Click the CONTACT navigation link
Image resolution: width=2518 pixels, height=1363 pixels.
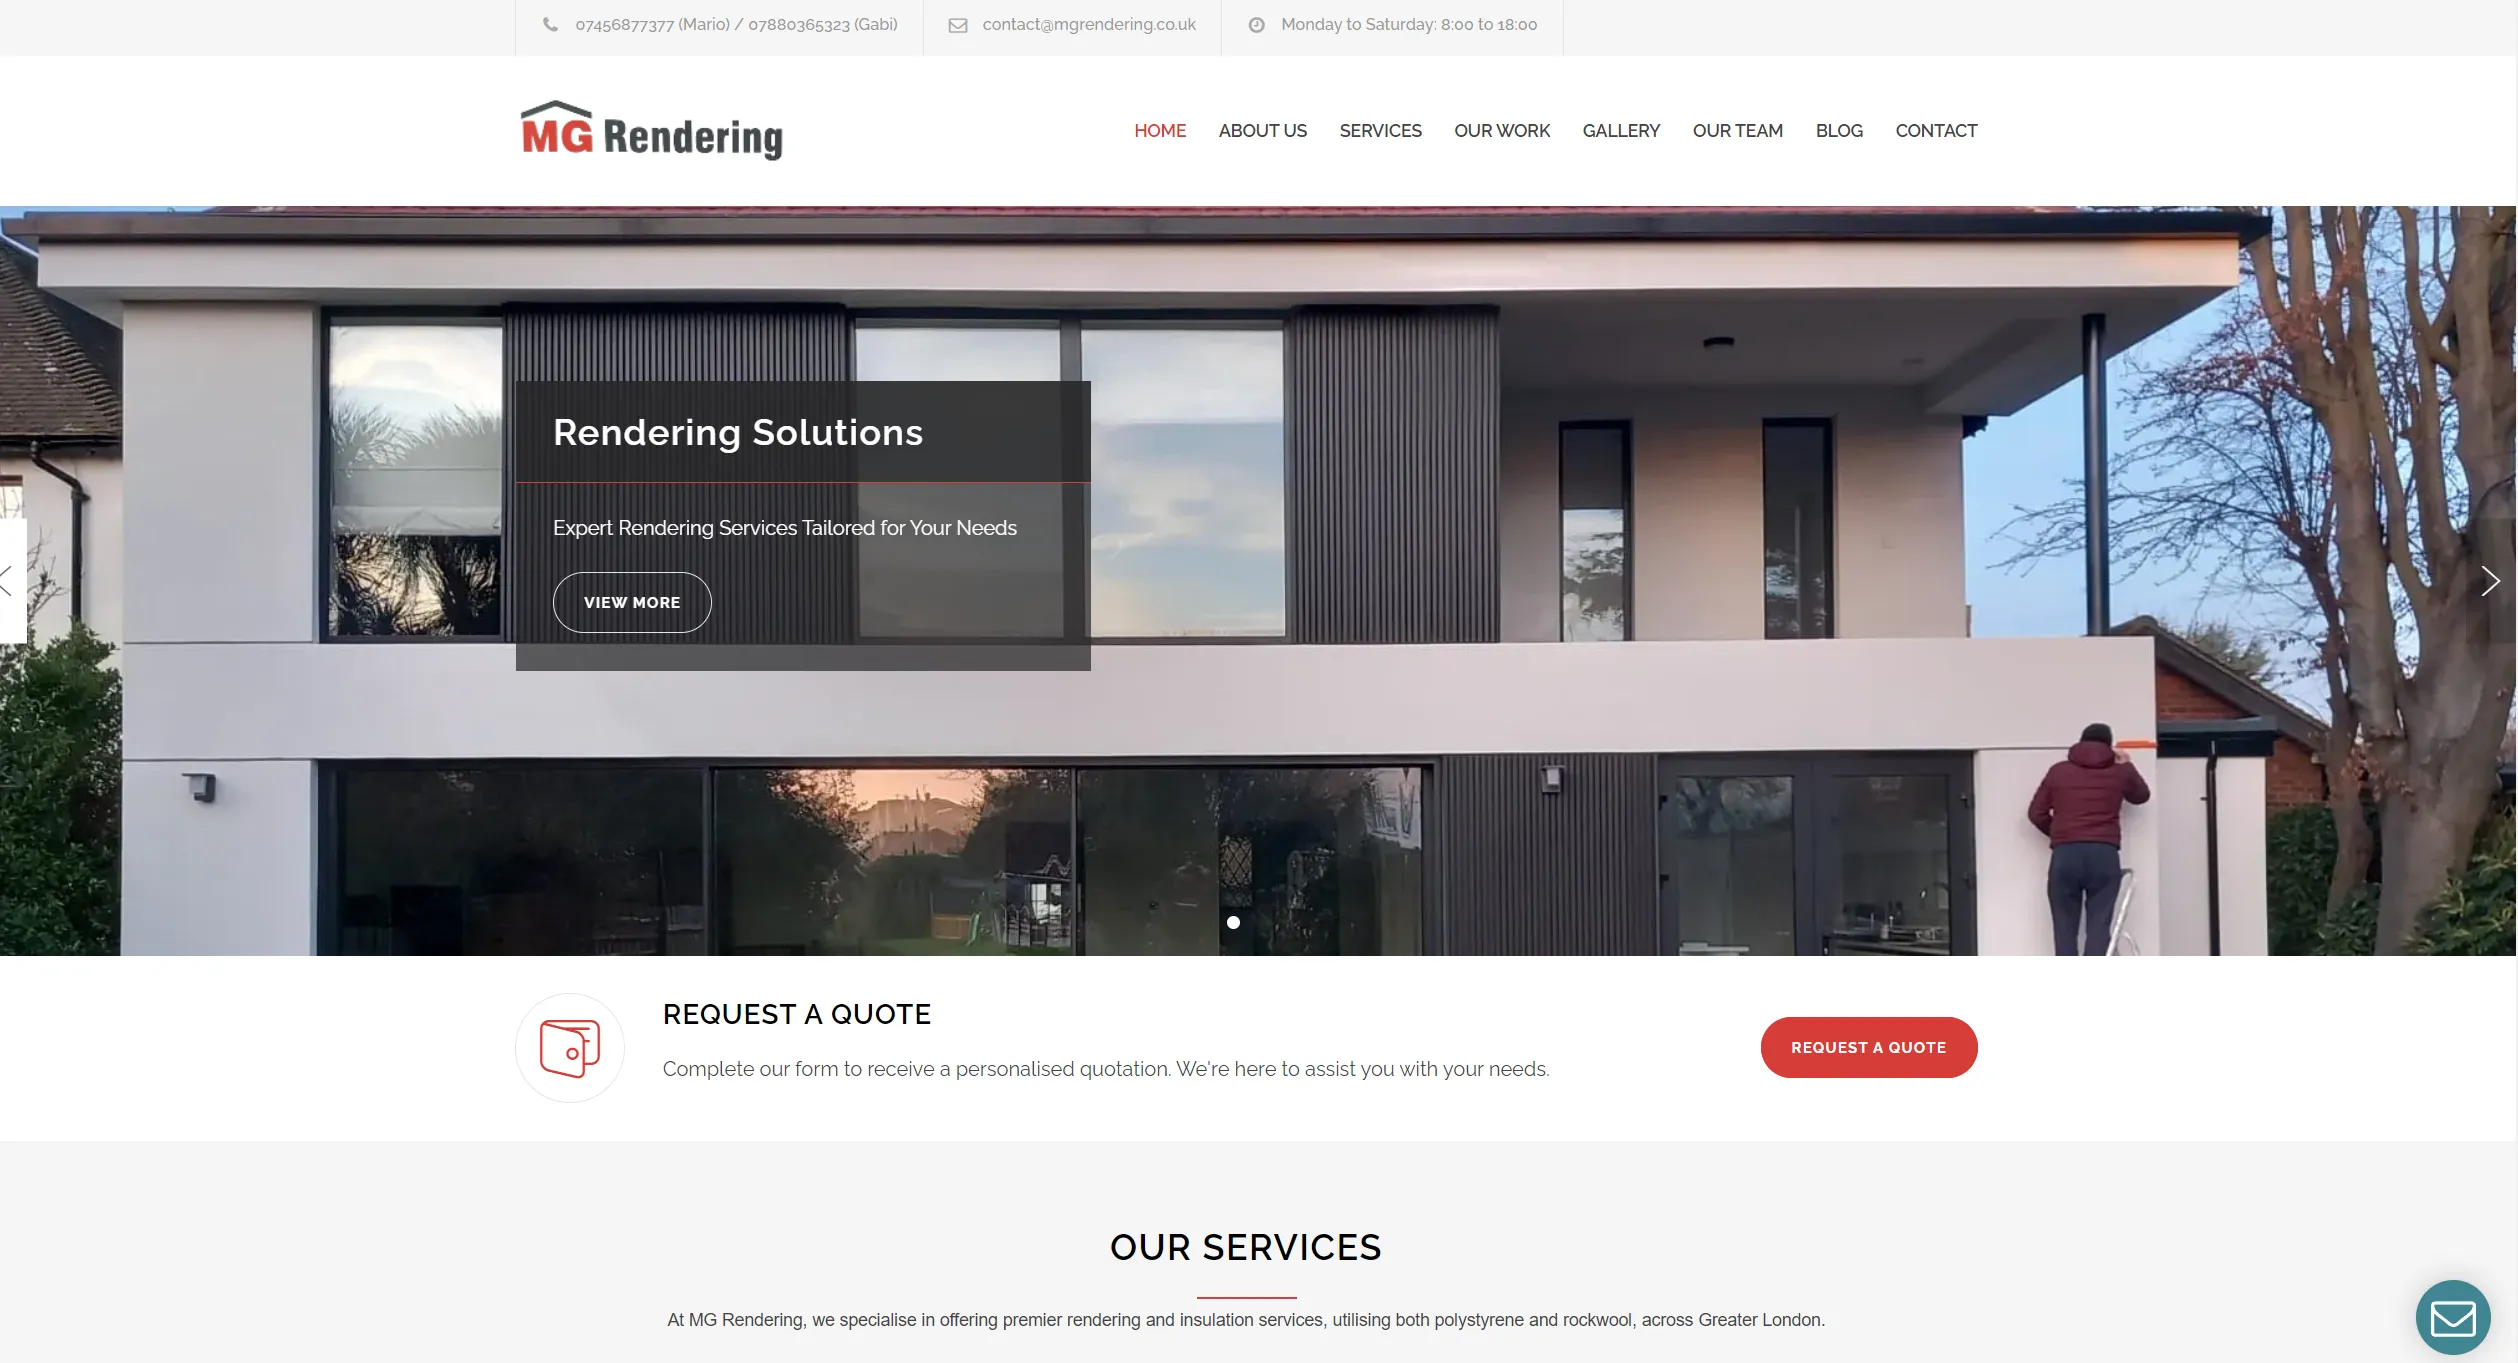tap(1934, 129)
